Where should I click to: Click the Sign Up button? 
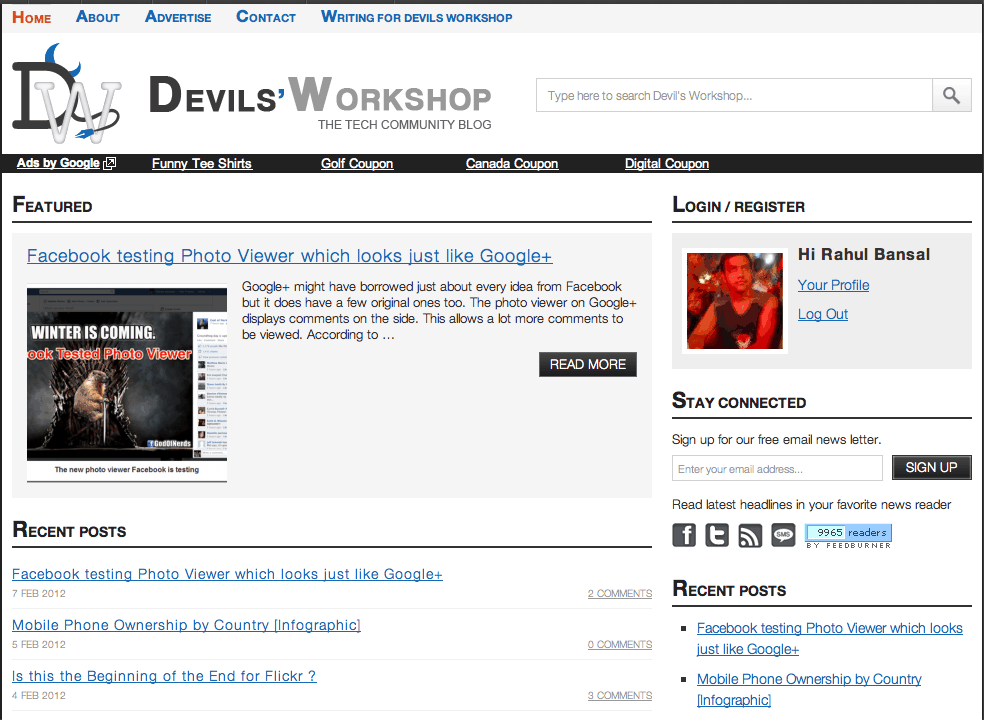(x=931, y=468)
